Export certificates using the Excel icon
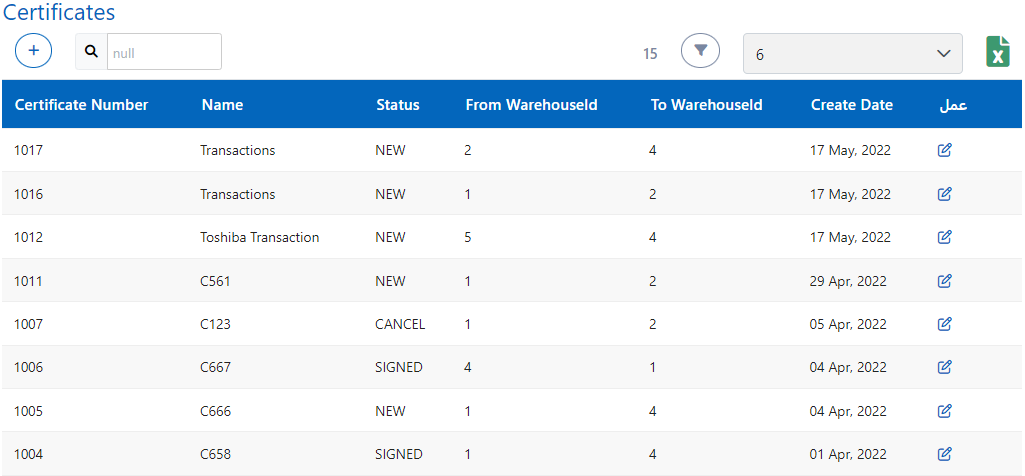 coord(997,52)
